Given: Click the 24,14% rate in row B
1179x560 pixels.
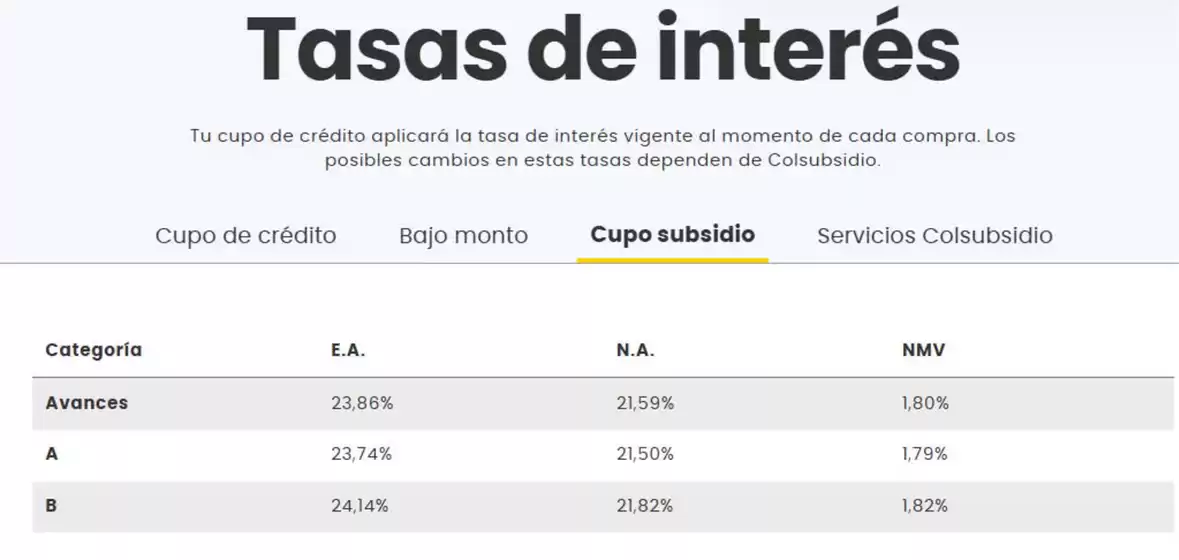Looking at the screenshot, I should point(360,506).
